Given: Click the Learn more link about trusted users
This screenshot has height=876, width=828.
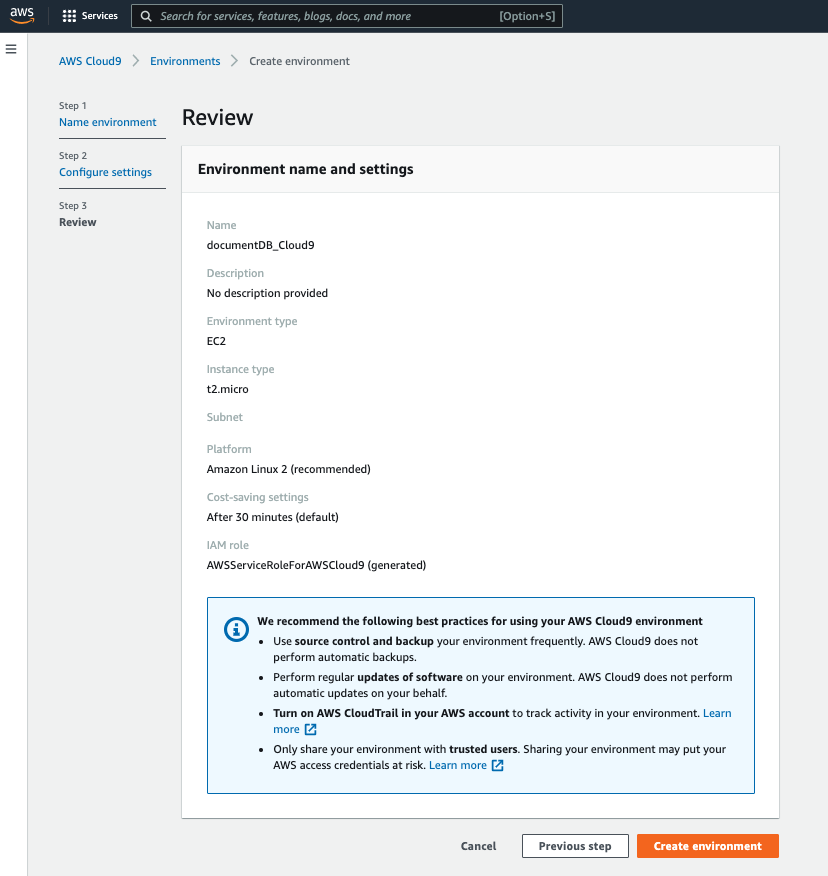Looking at the screenshot, I should click(x=458, y=763).
